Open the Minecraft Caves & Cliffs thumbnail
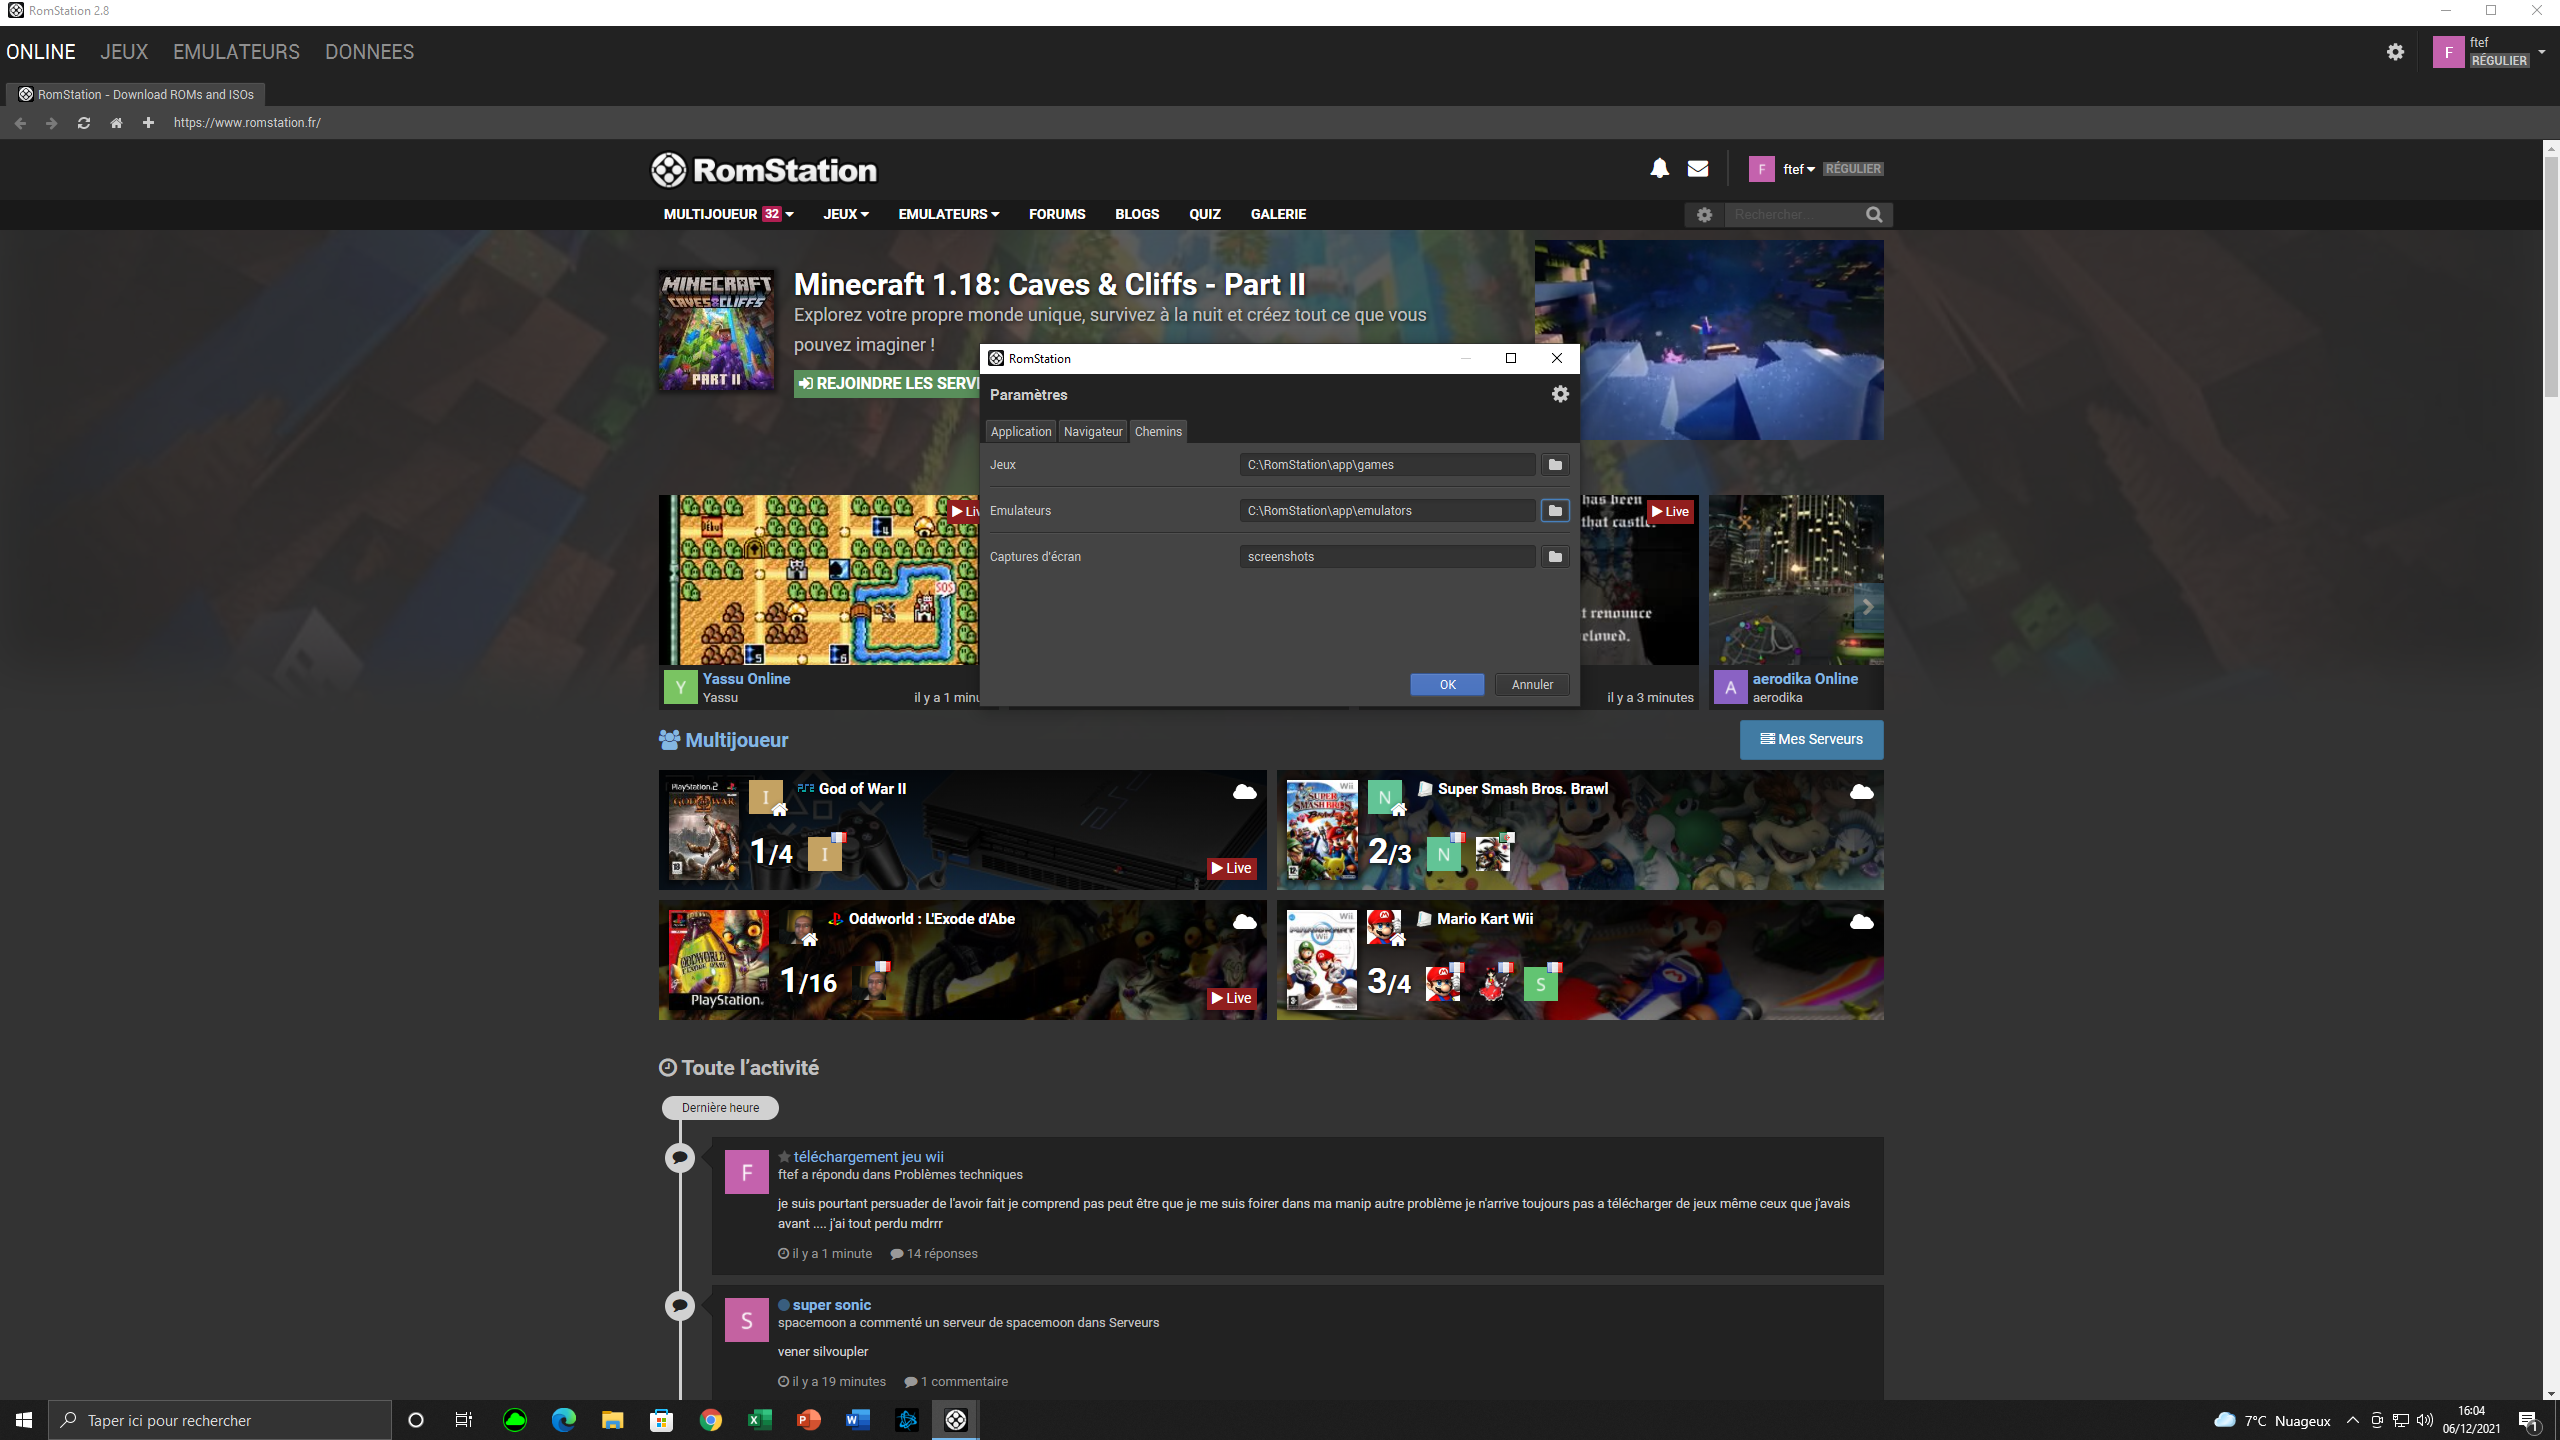Viewport: 2560px width, 1440px height. (x=716, y=330)
